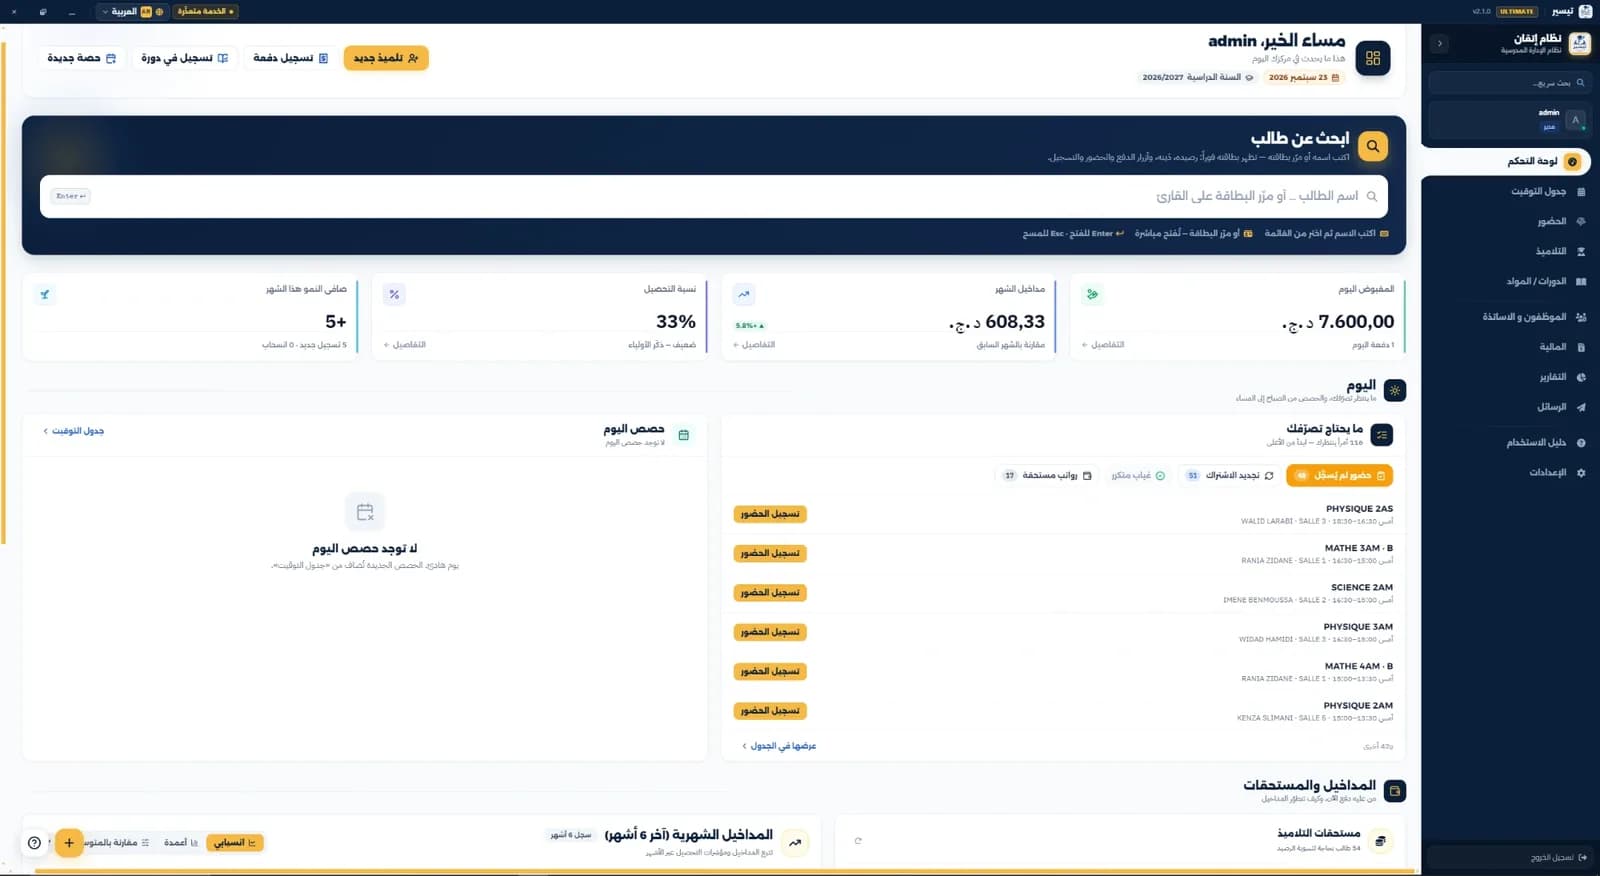Screen dimensions: 1600x876
Task: Switch chart to أعمدة bar view
Action: (x=181, y=843)
